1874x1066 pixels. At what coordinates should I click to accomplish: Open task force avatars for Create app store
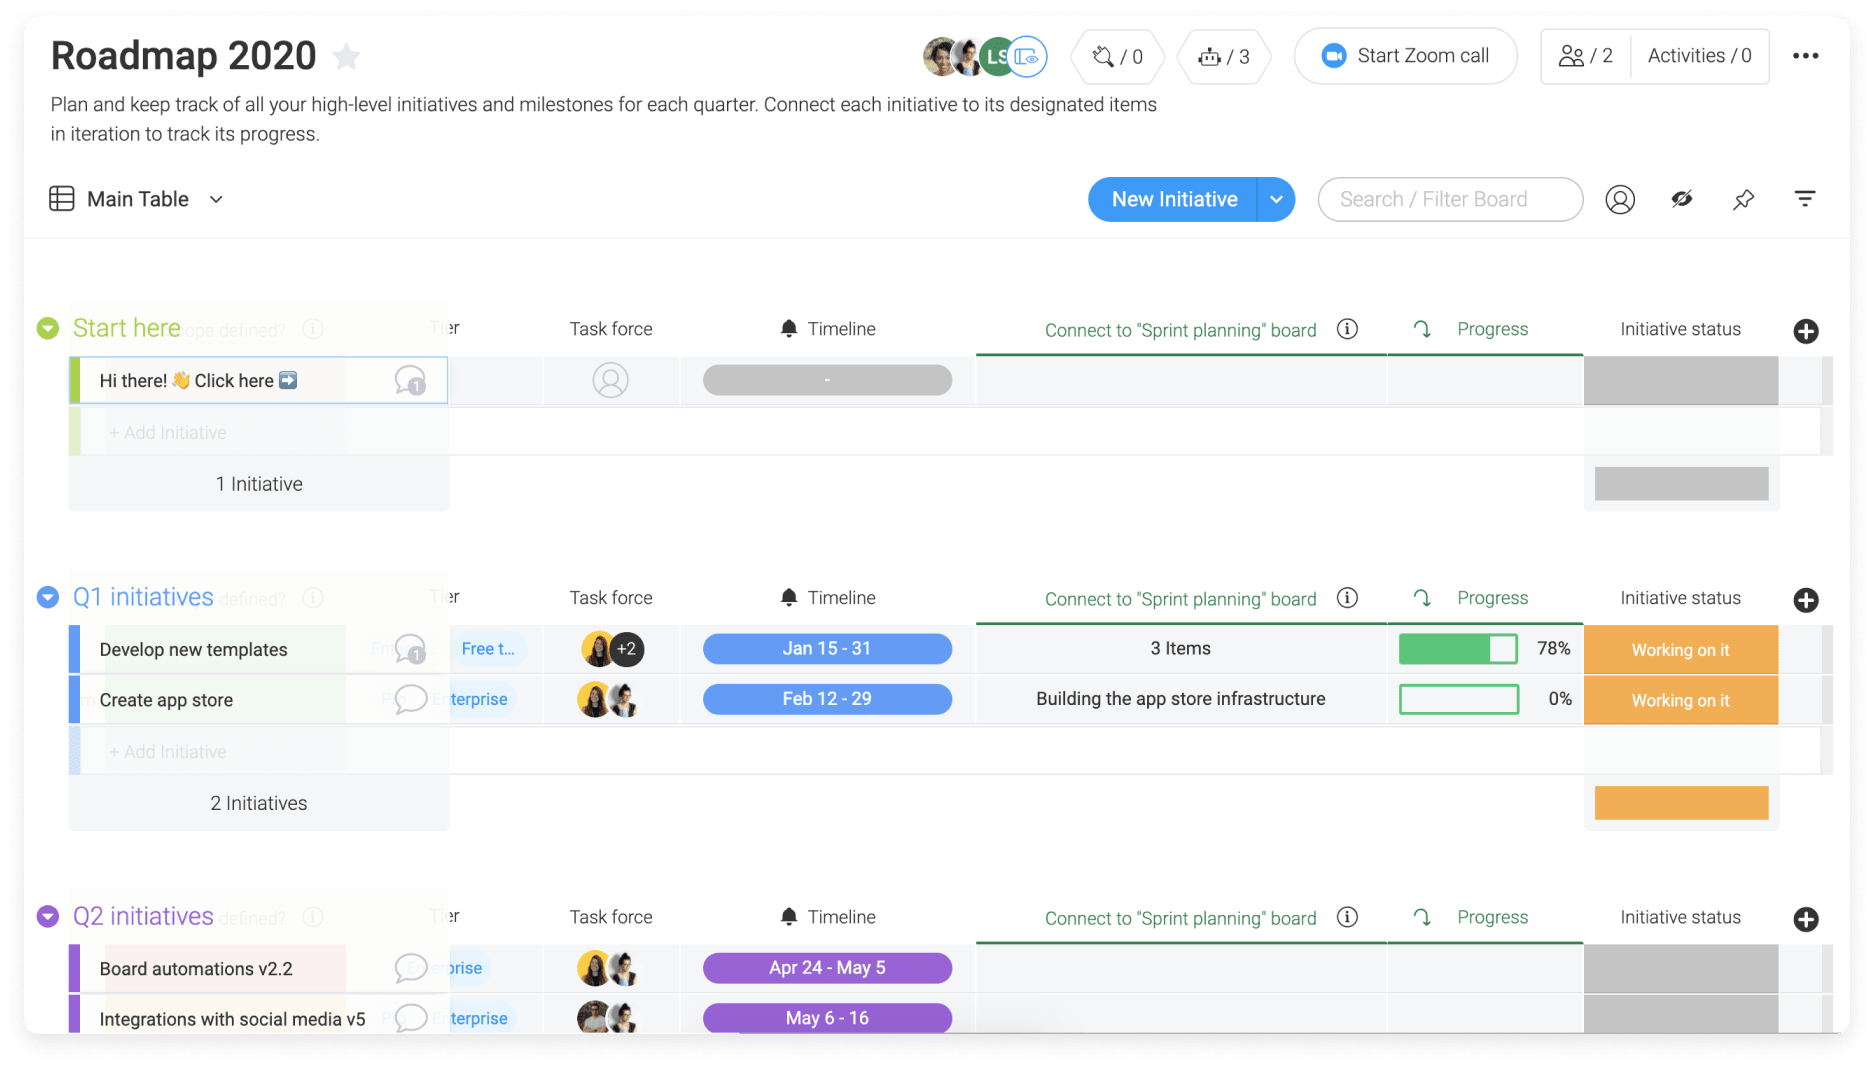coord(607,699)
